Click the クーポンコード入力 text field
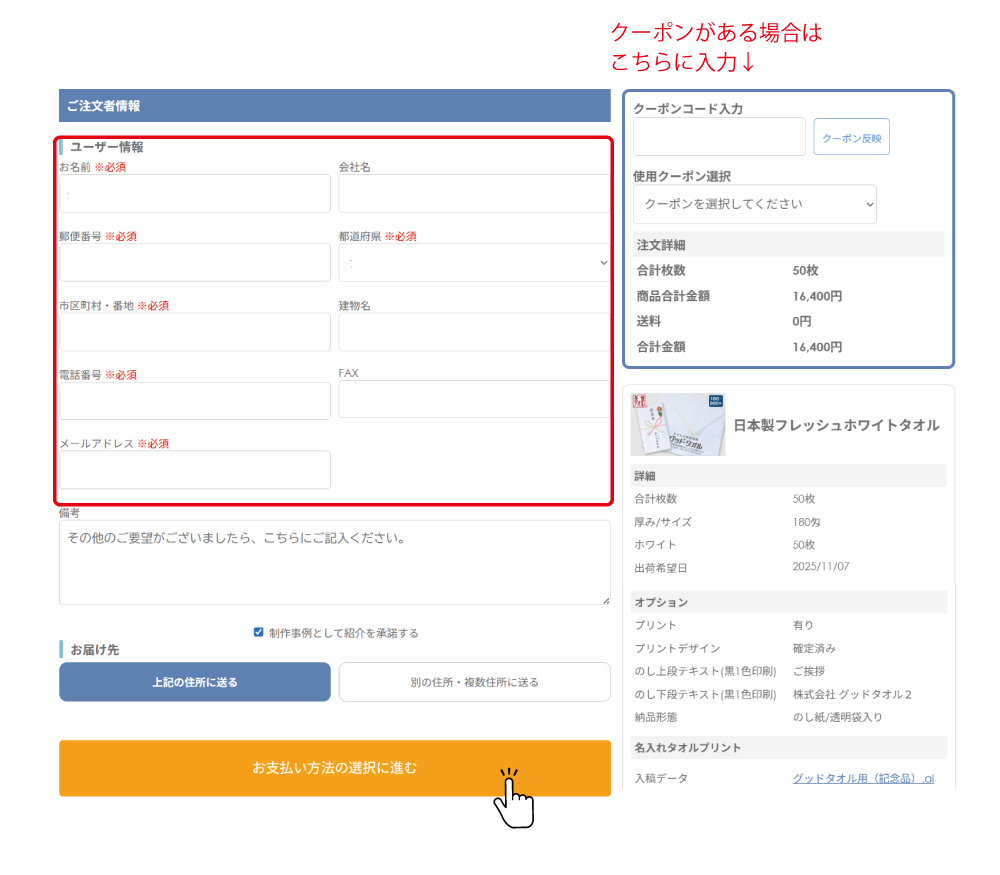 point(719,137)
